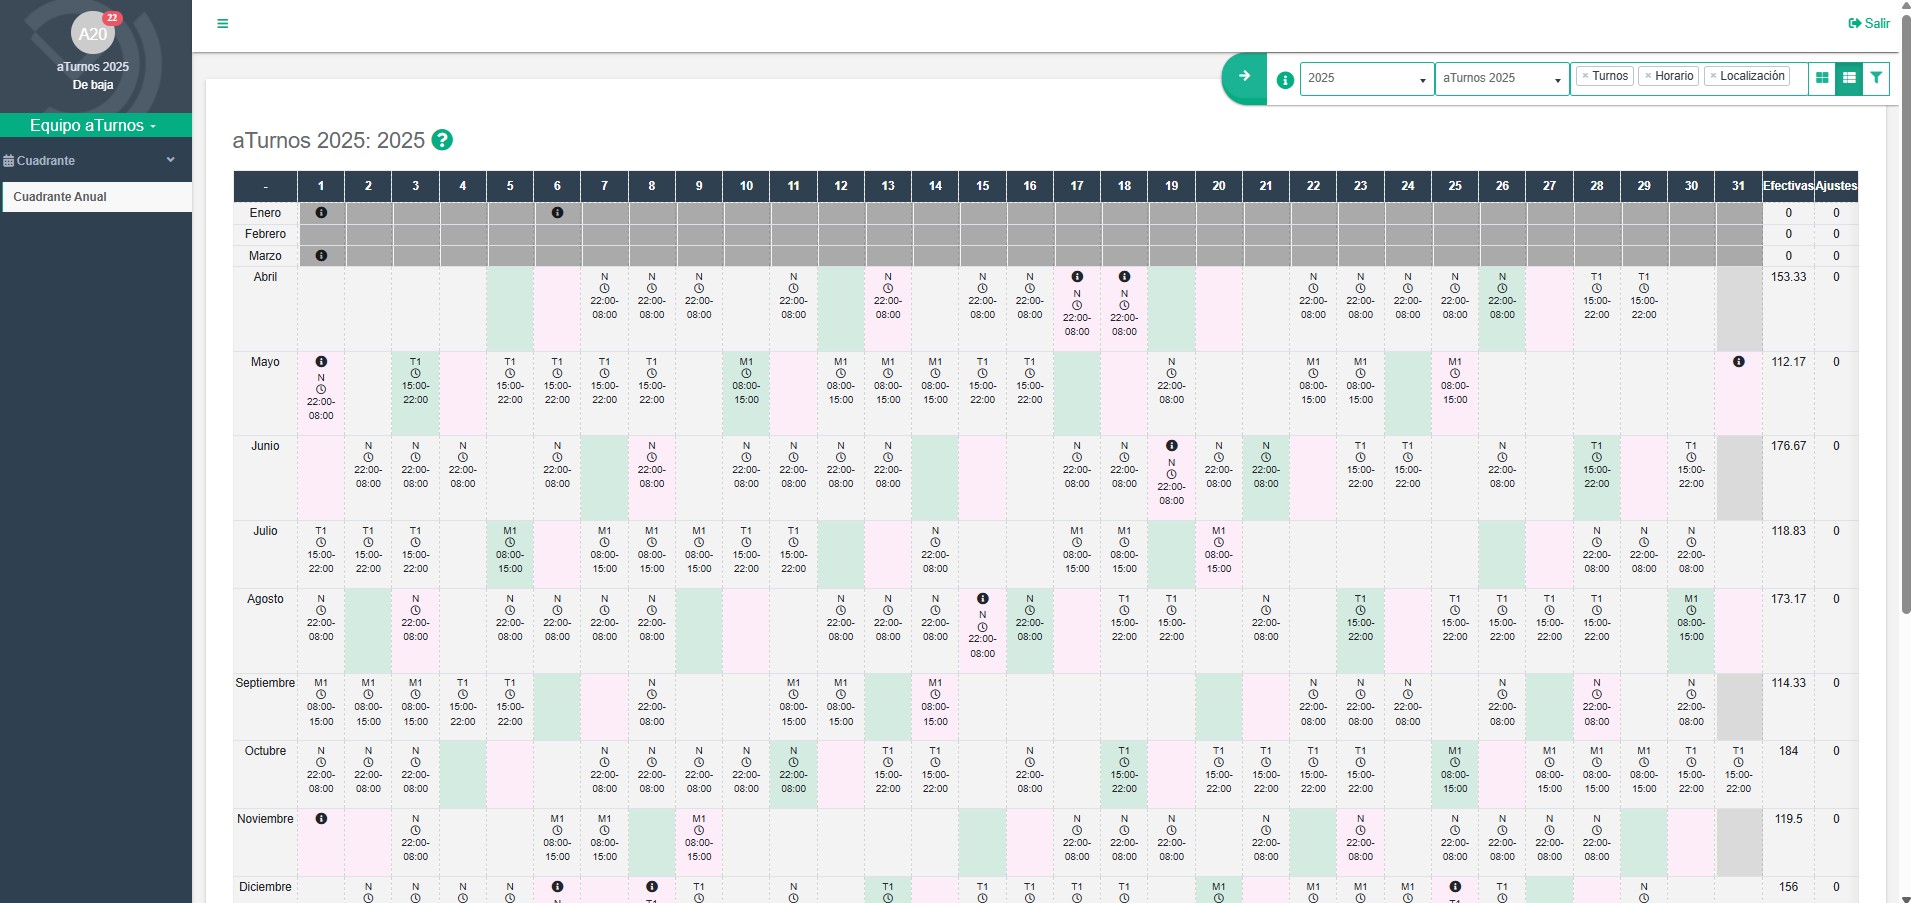Open the aTurnos 2025 team dropdown
Viewport: 1911px width, 903px height.
tap(1501, 78)
